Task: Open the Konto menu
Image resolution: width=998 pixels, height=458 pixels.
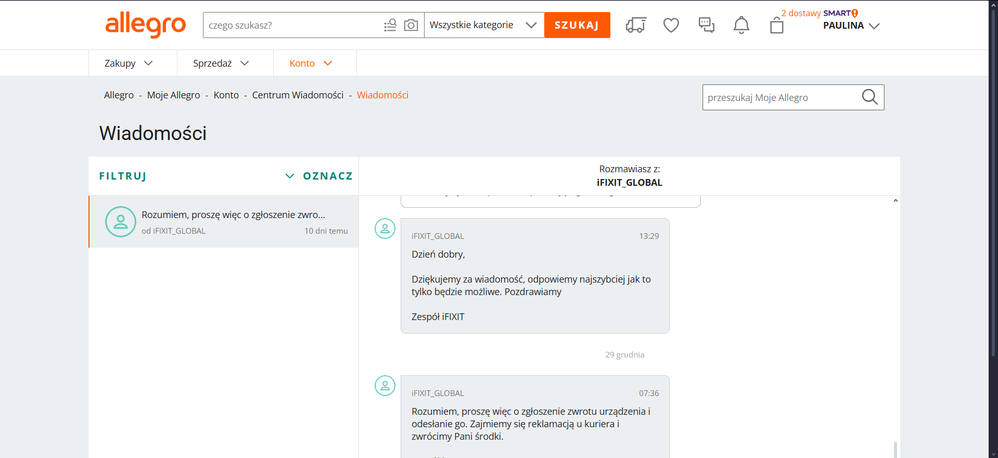Action: point(310,63)
